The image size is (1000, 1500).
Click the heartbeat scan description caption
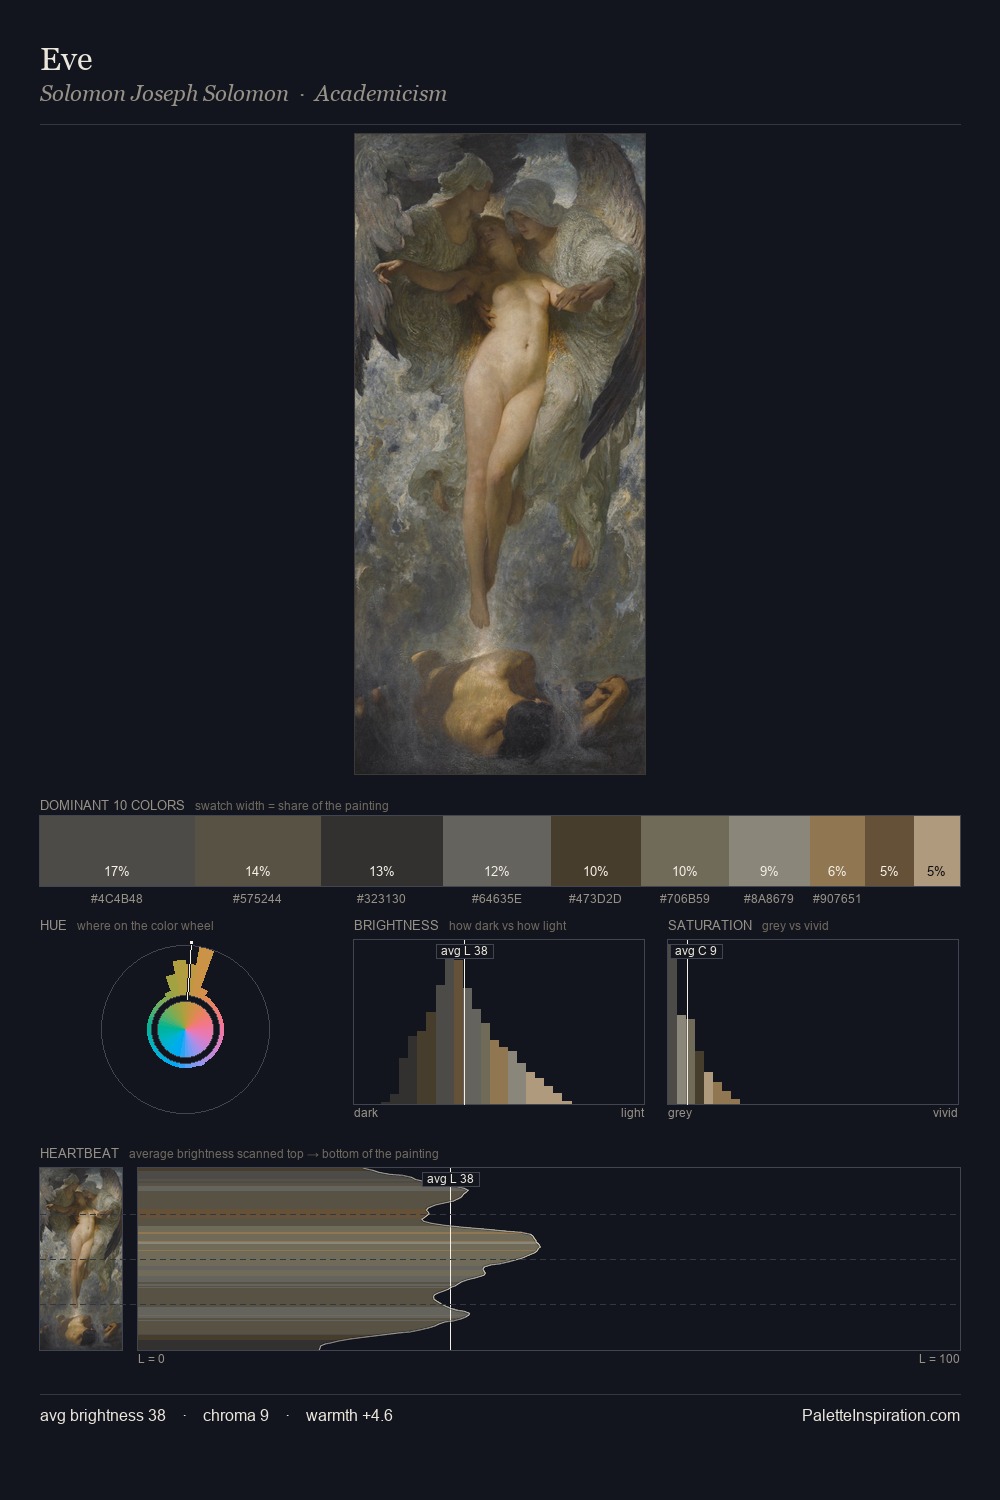tap(283, 1154)
